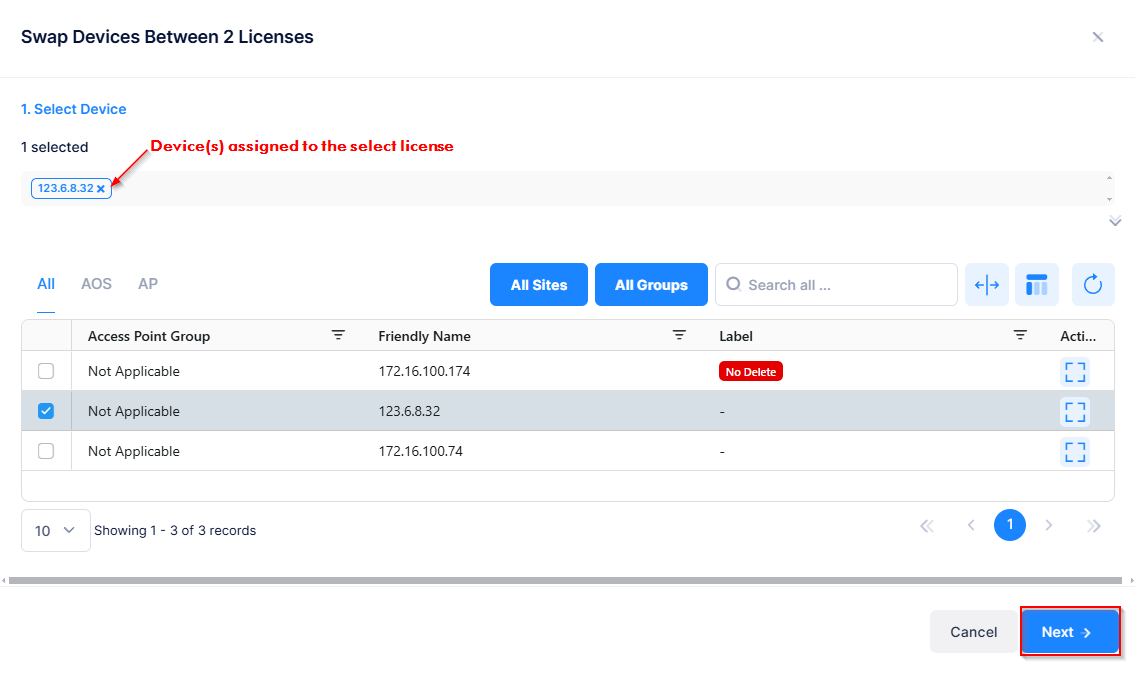
Task: Open the page size dropdown showing 10
Action: point(56,530)
